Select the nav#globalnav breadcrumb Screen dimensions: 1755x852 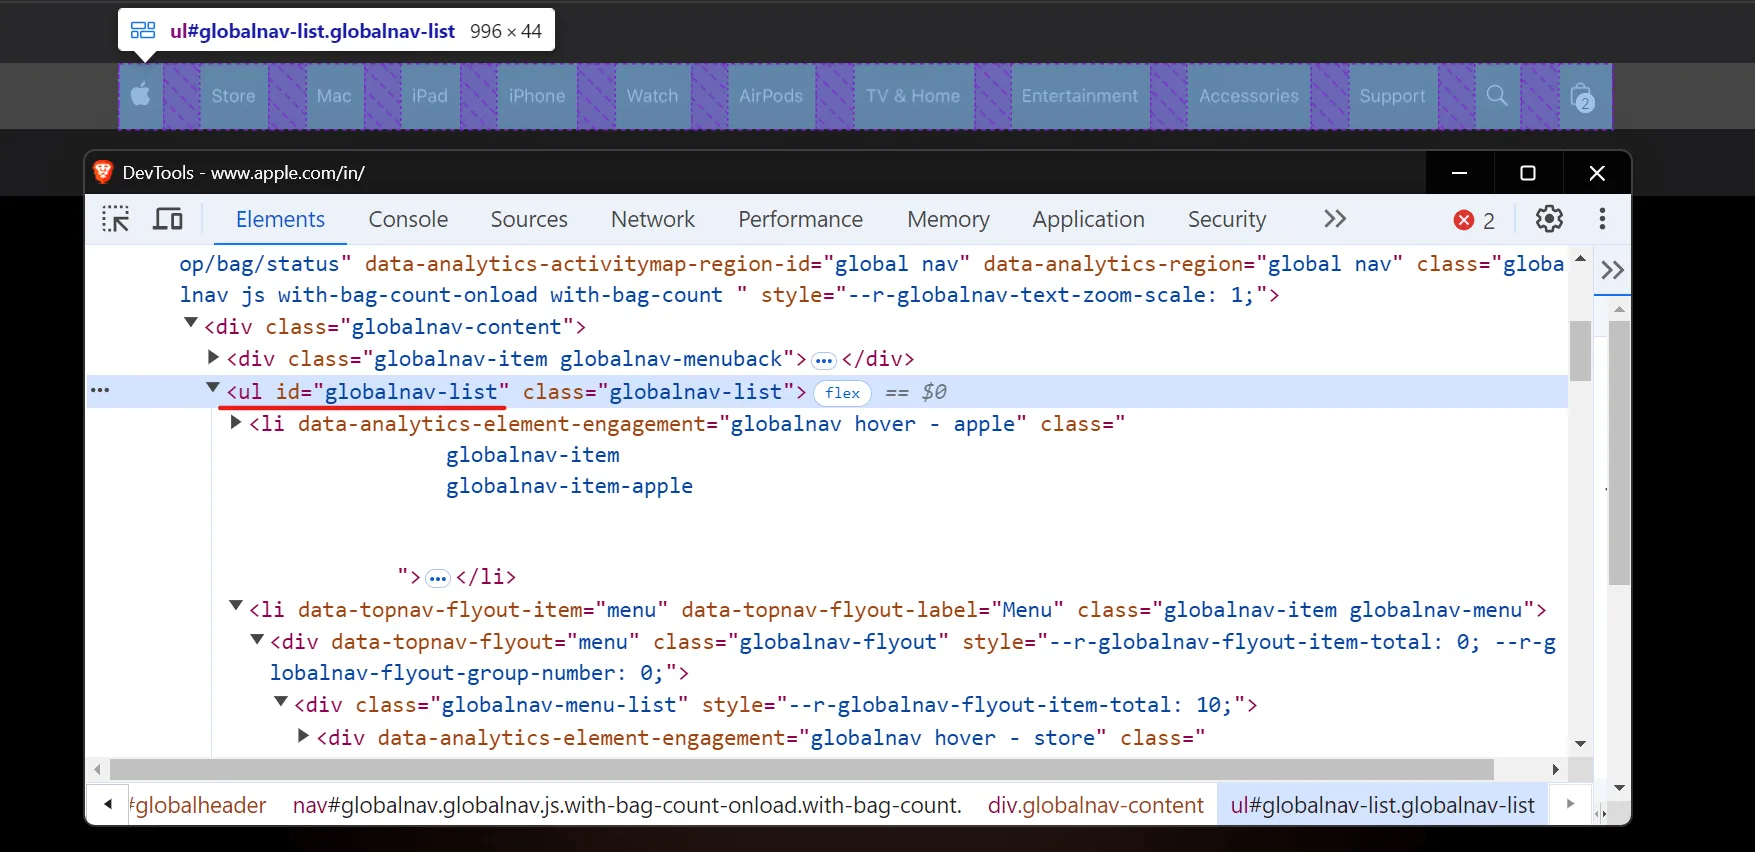tap(627, 805)
